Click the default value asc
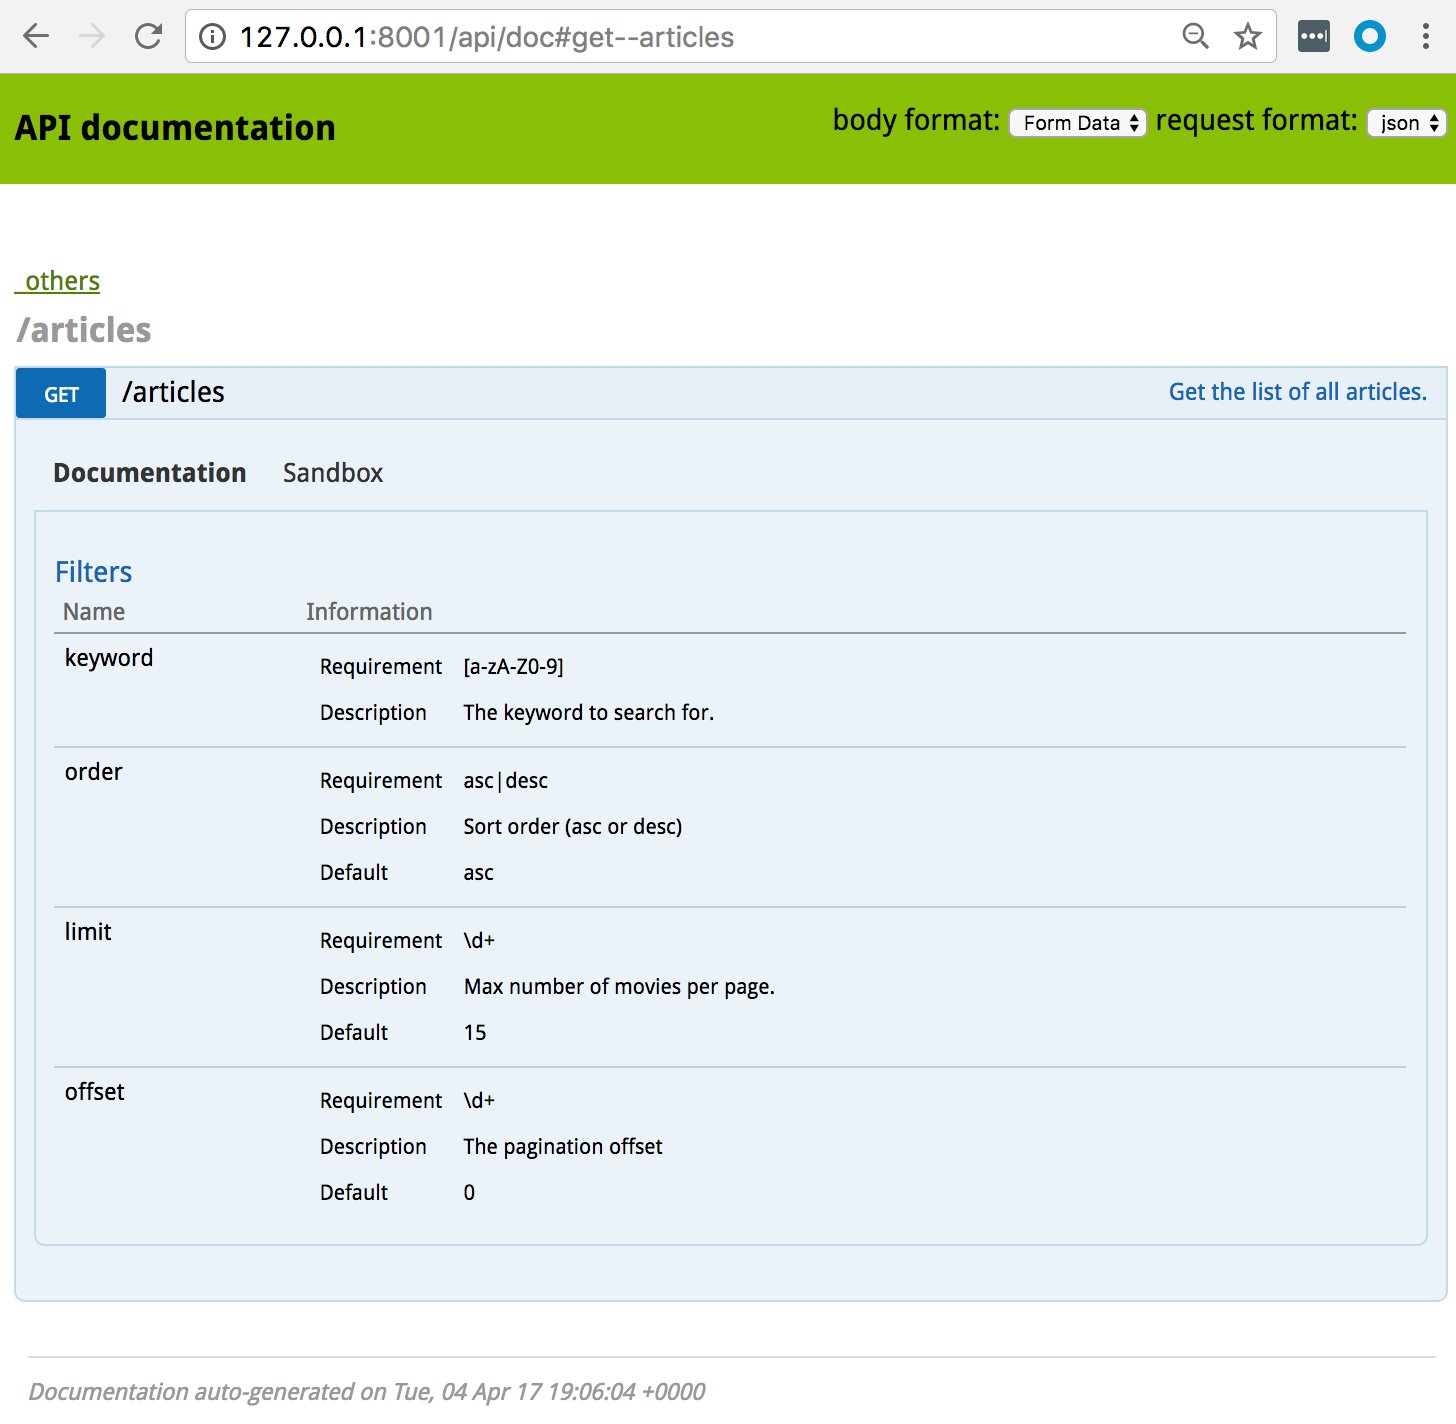This screenshot has height=1424, width=1456. tap(479, 873)
